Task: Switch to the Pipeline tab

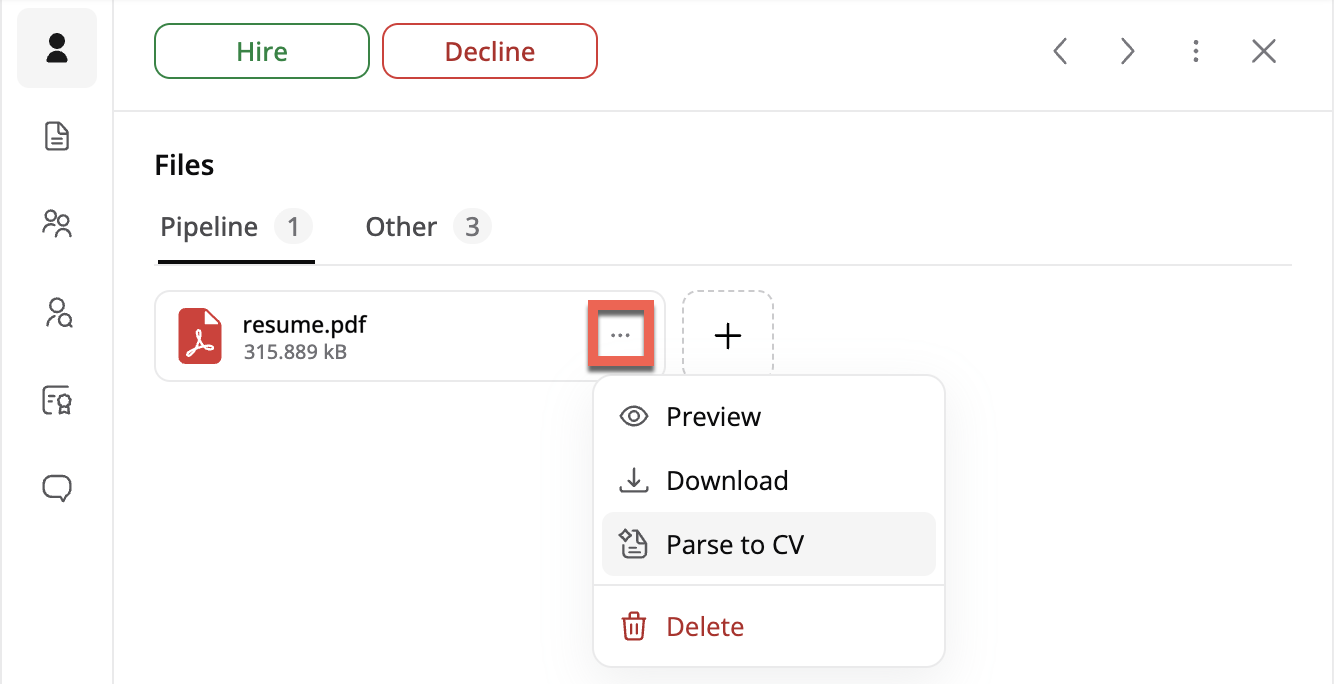Action: [x=236, y=227]
